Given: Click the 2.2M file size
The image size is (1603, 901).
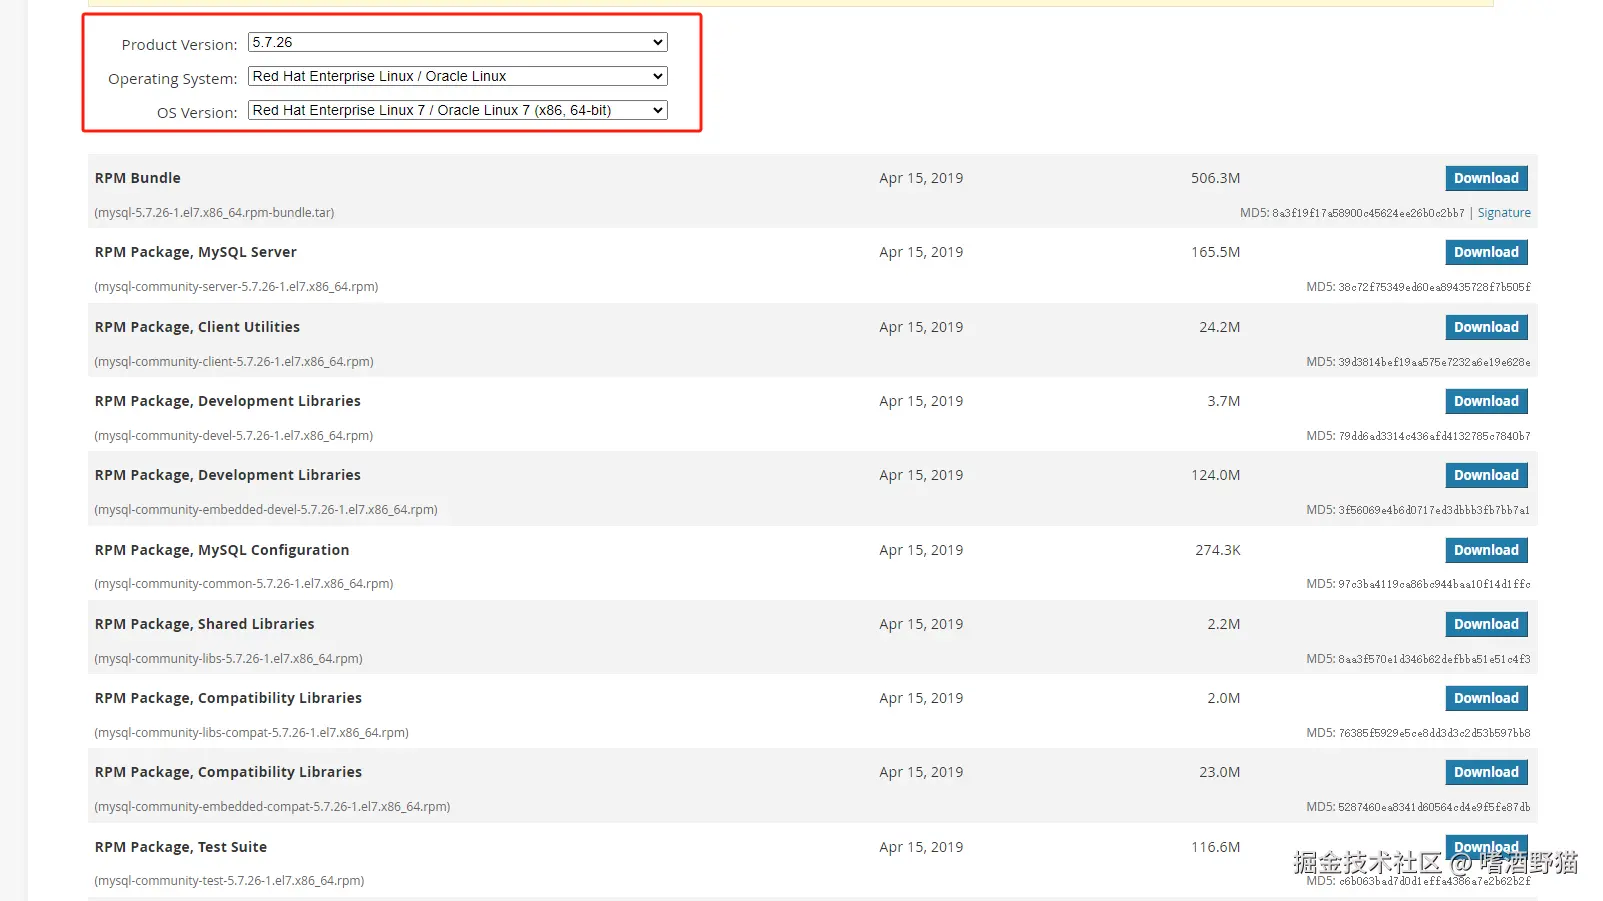Looking at the screenshot, I should coord(1224,624).
